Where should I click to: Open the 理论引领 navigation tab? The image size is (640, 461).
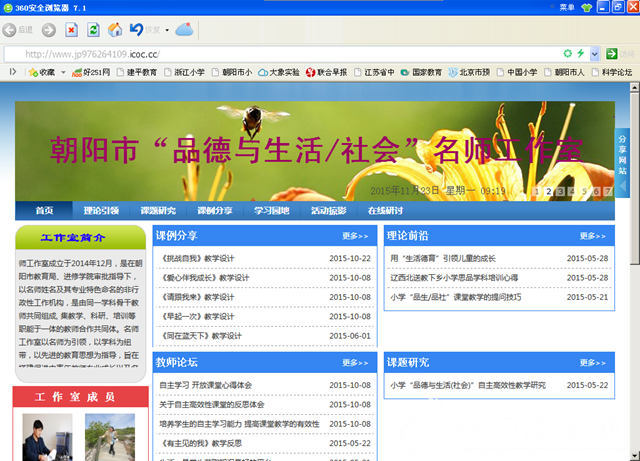tap(101, 211)
